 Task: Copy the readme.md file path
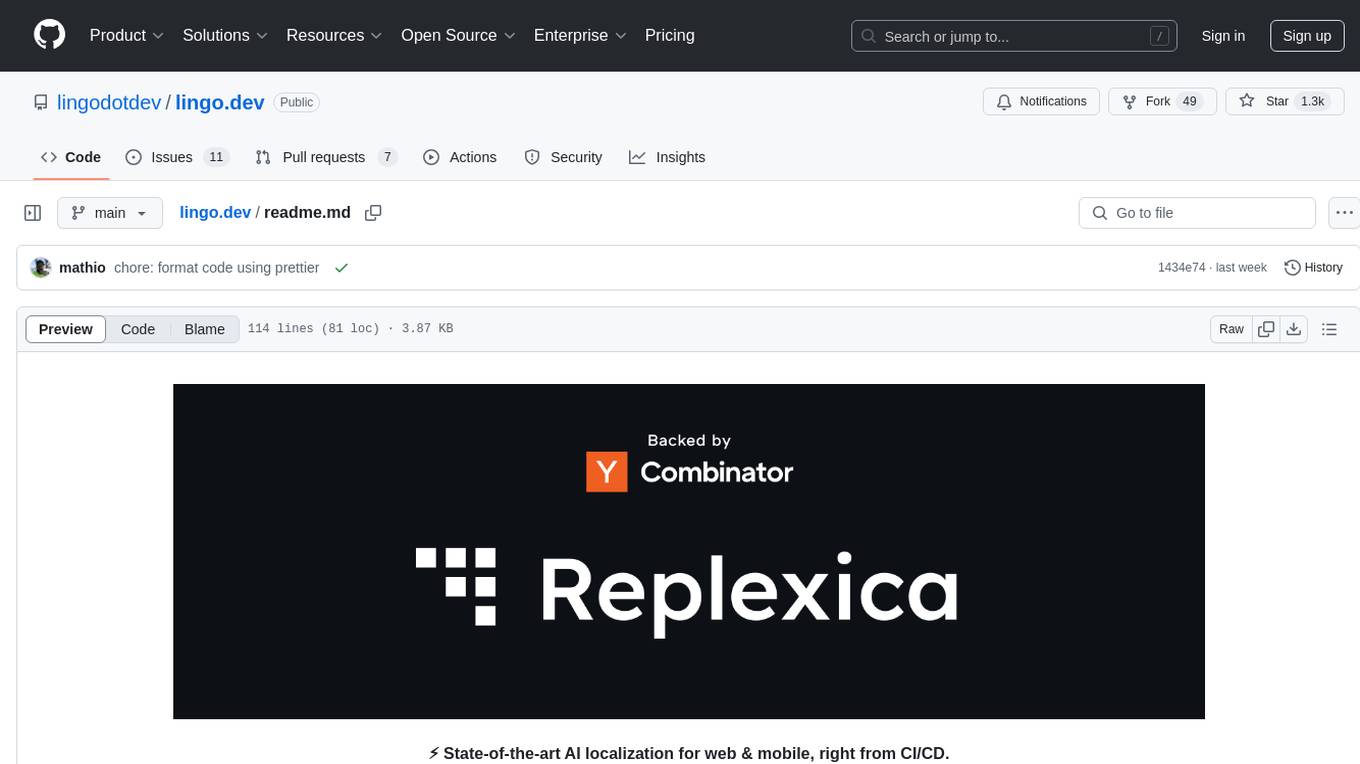pos(374,213)
